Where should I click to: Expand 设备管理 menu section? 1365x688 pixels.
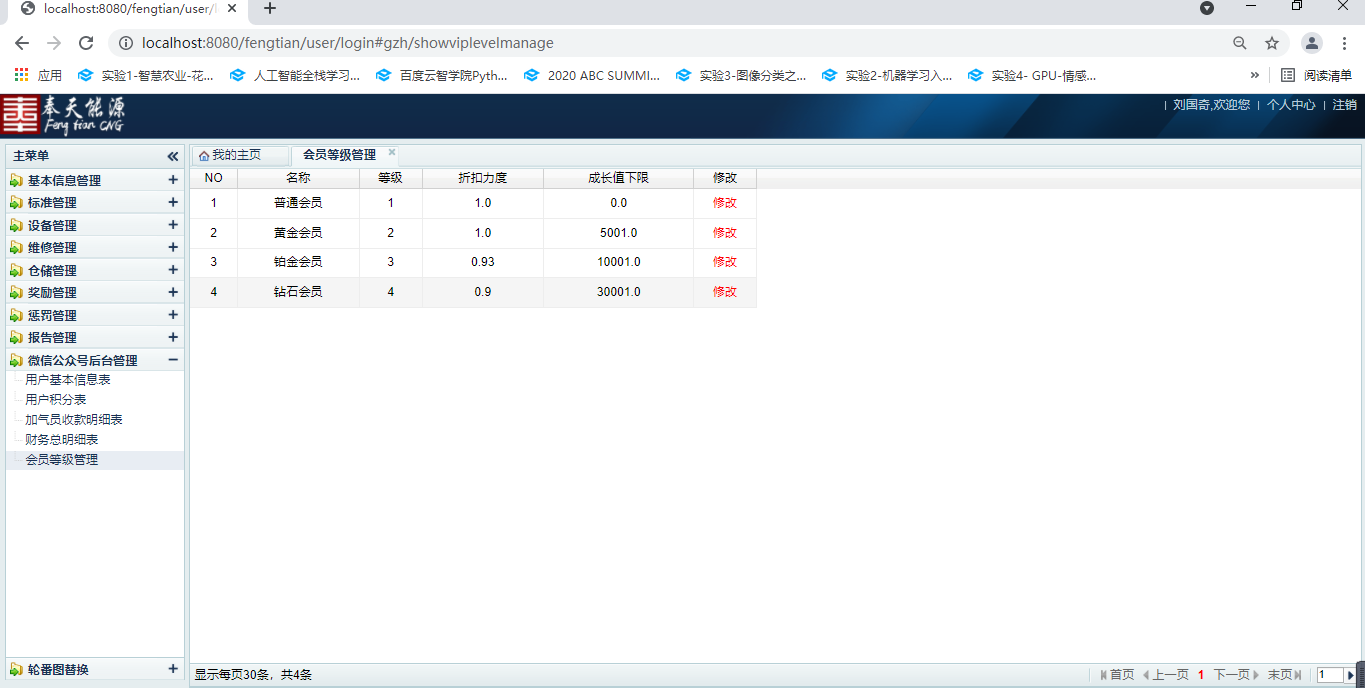click(173, 225)
